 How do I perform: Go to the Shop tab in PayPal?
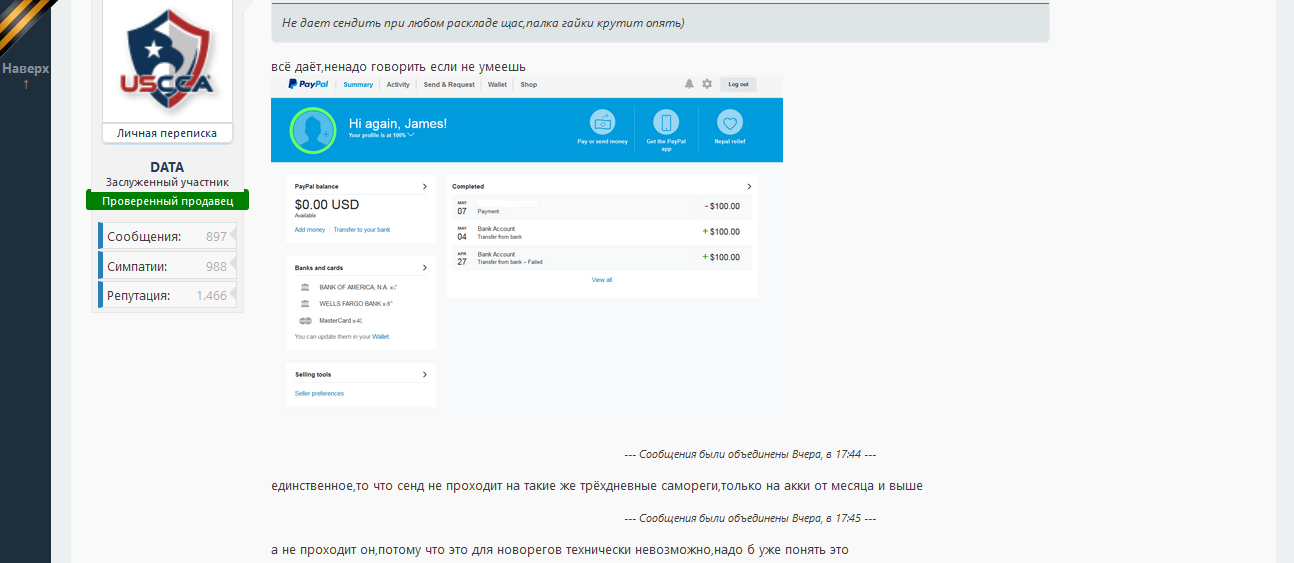(x=529, y=85)
